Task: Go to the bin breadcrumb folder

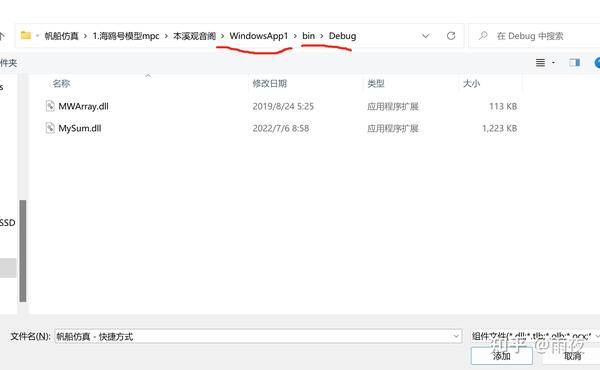Action: (x=308, y=36)
